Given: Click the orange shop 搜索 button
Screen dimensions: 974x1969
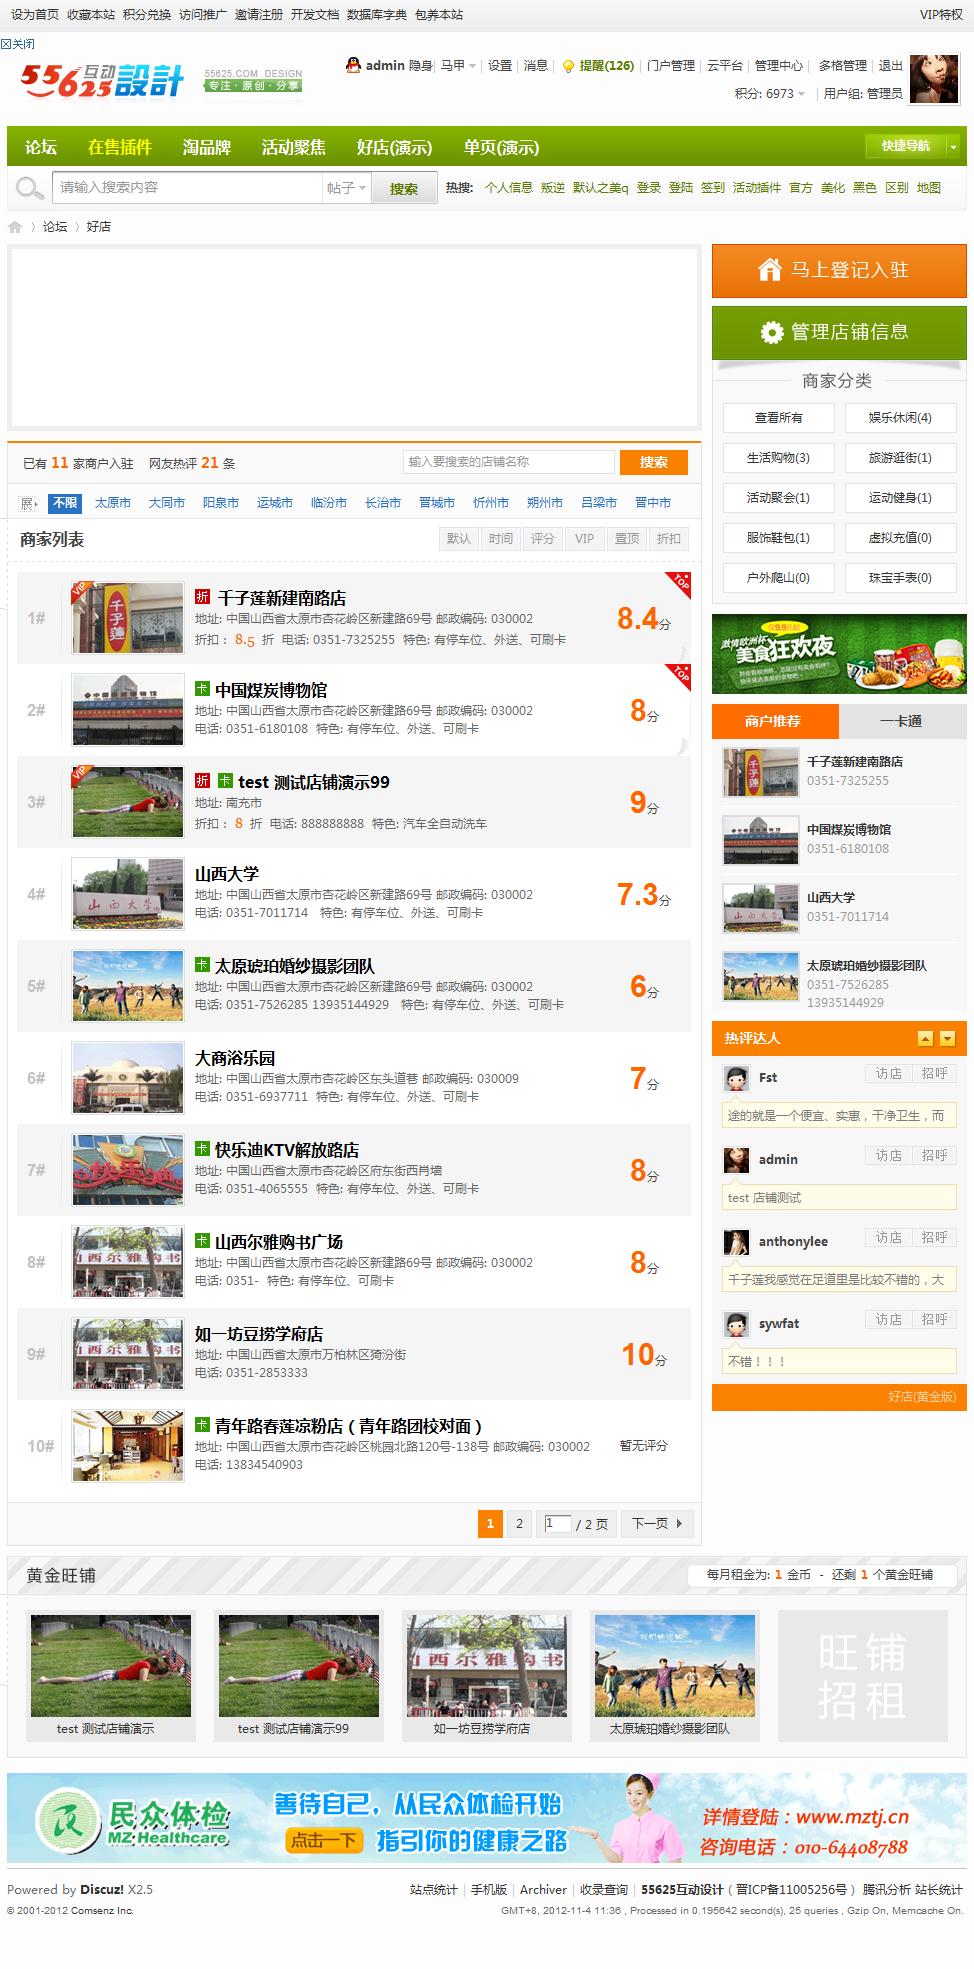Looking at the screenshot, I should 654,462.
